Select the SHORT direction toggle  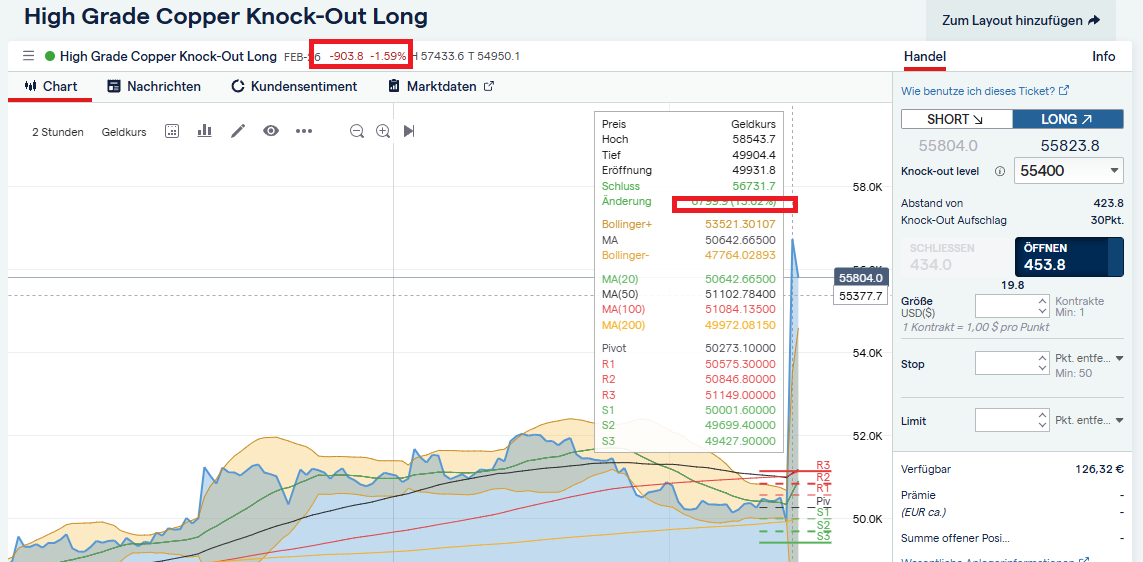[957, 120]
